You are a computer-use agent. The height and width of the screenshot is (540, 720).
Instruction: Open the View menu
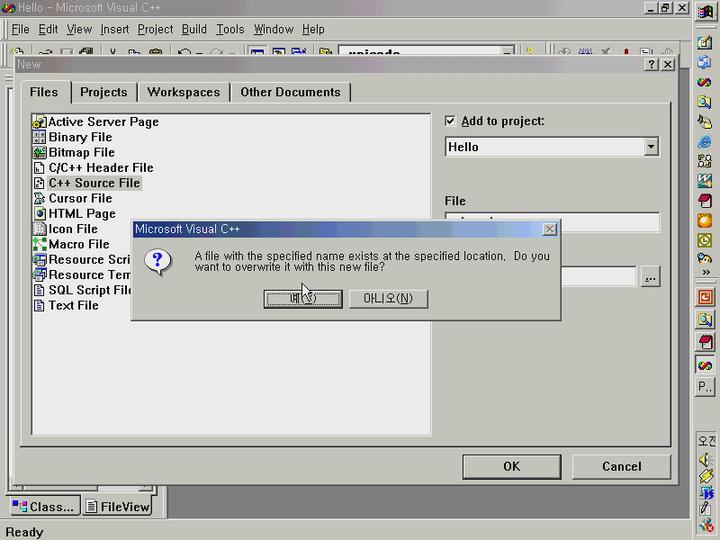tap(79, 29)
